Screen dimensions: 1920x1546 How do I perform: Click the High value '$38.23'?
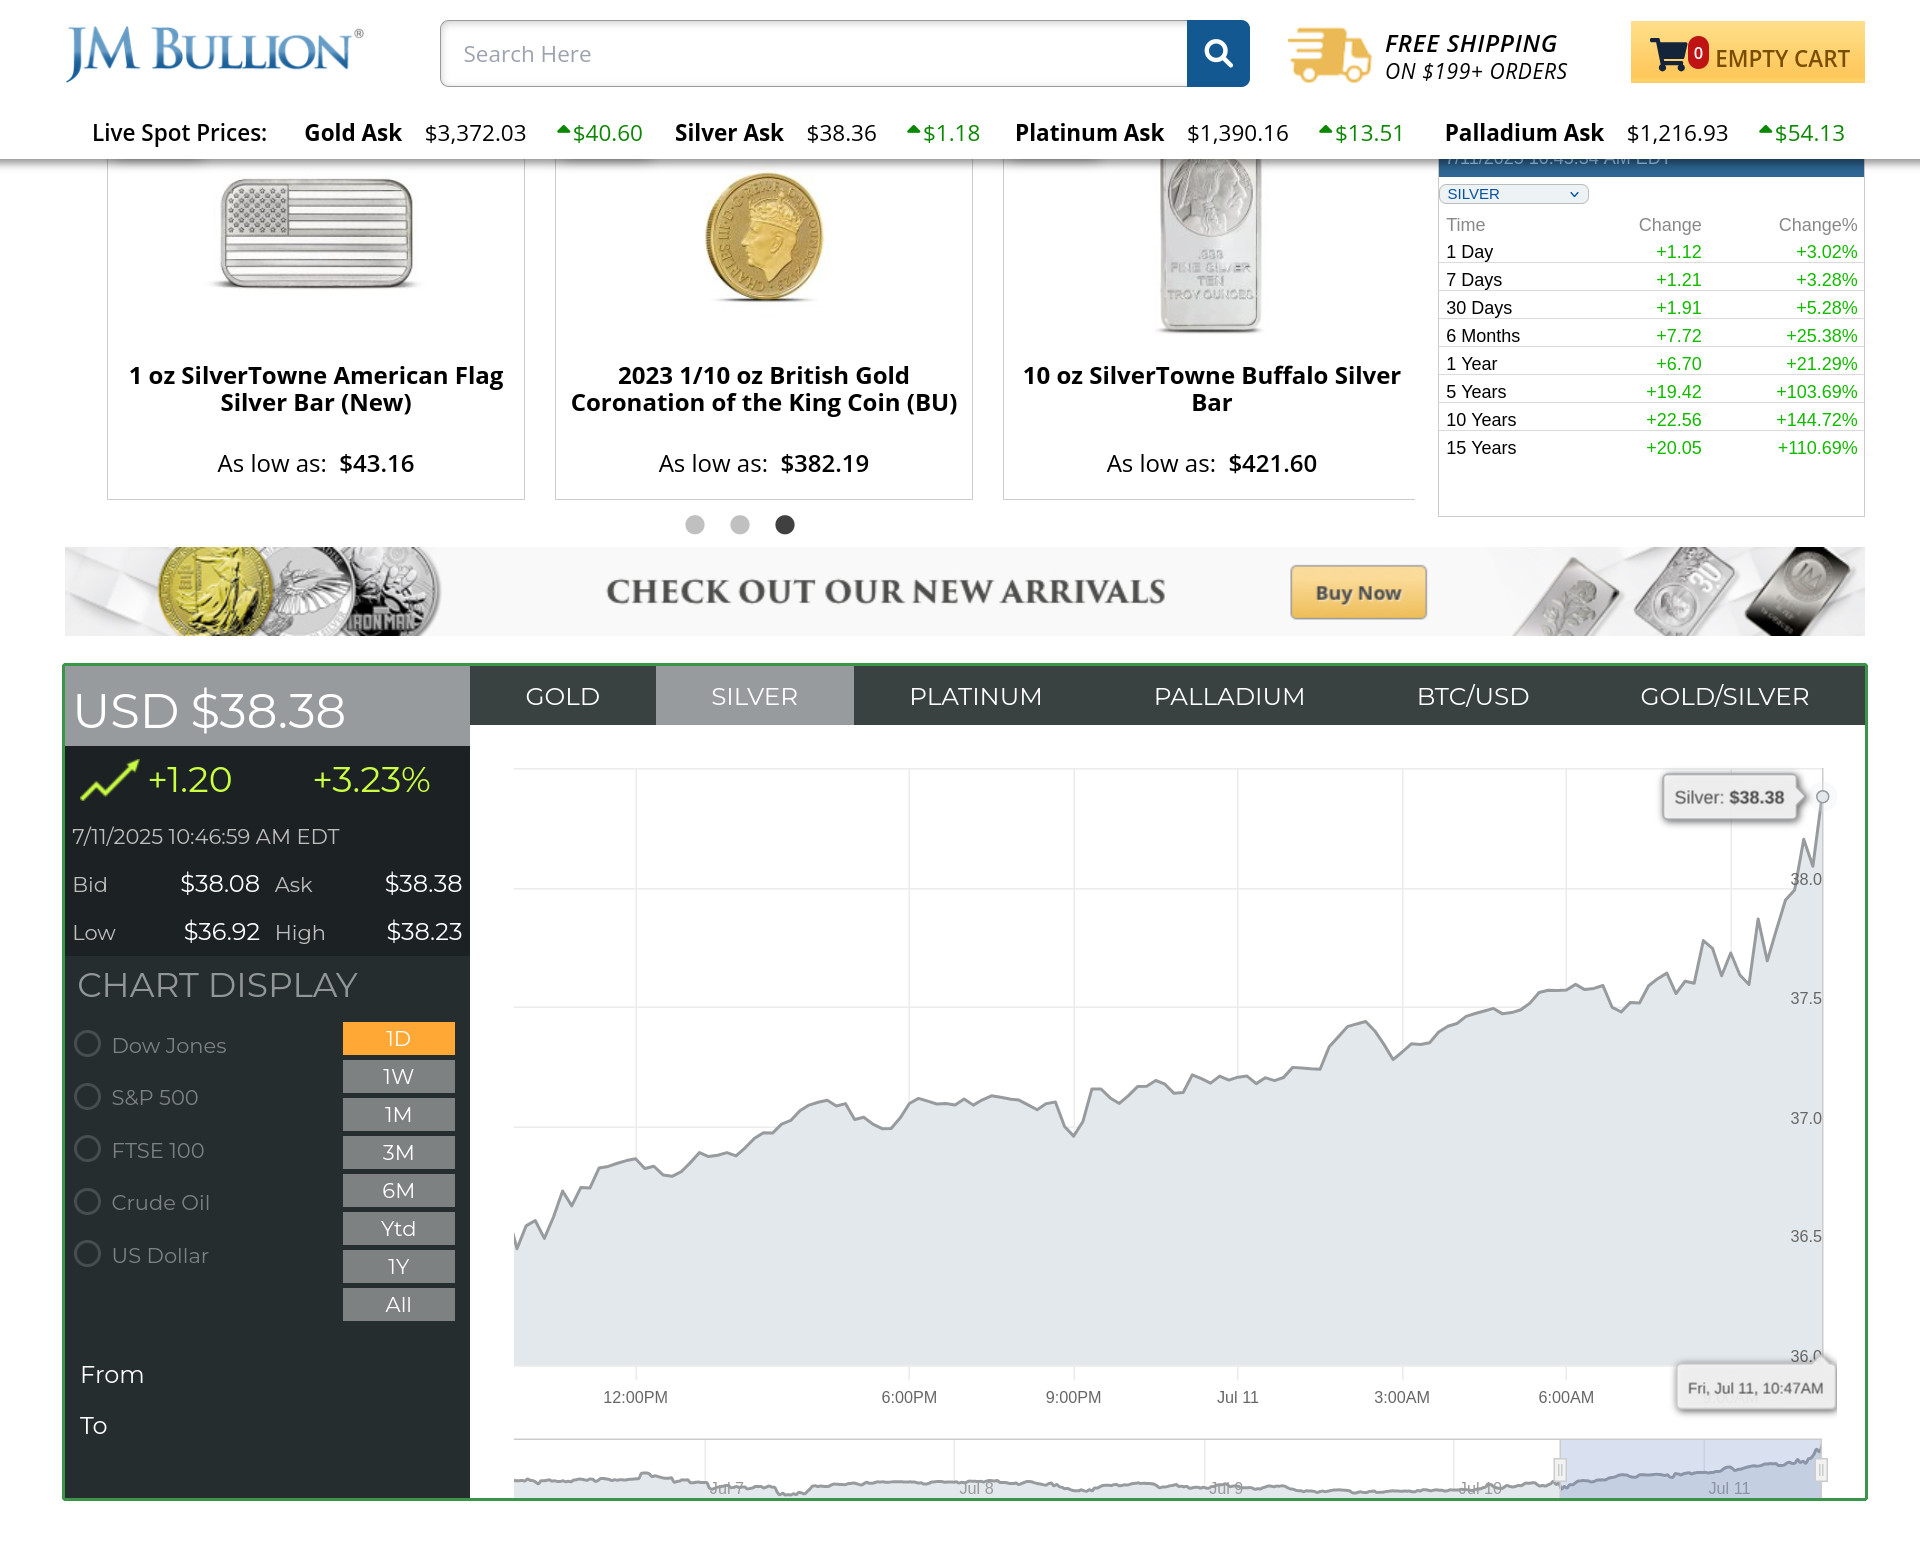coord(424,932)
